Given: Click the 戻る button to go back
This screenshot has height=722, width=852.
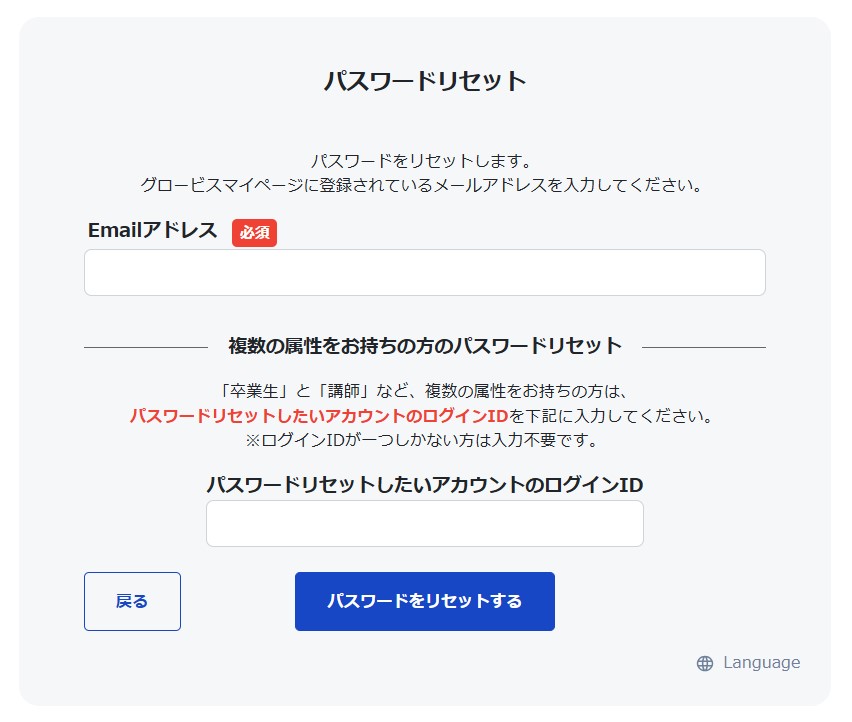Looking at the screenshot, I should pos(132,601).
